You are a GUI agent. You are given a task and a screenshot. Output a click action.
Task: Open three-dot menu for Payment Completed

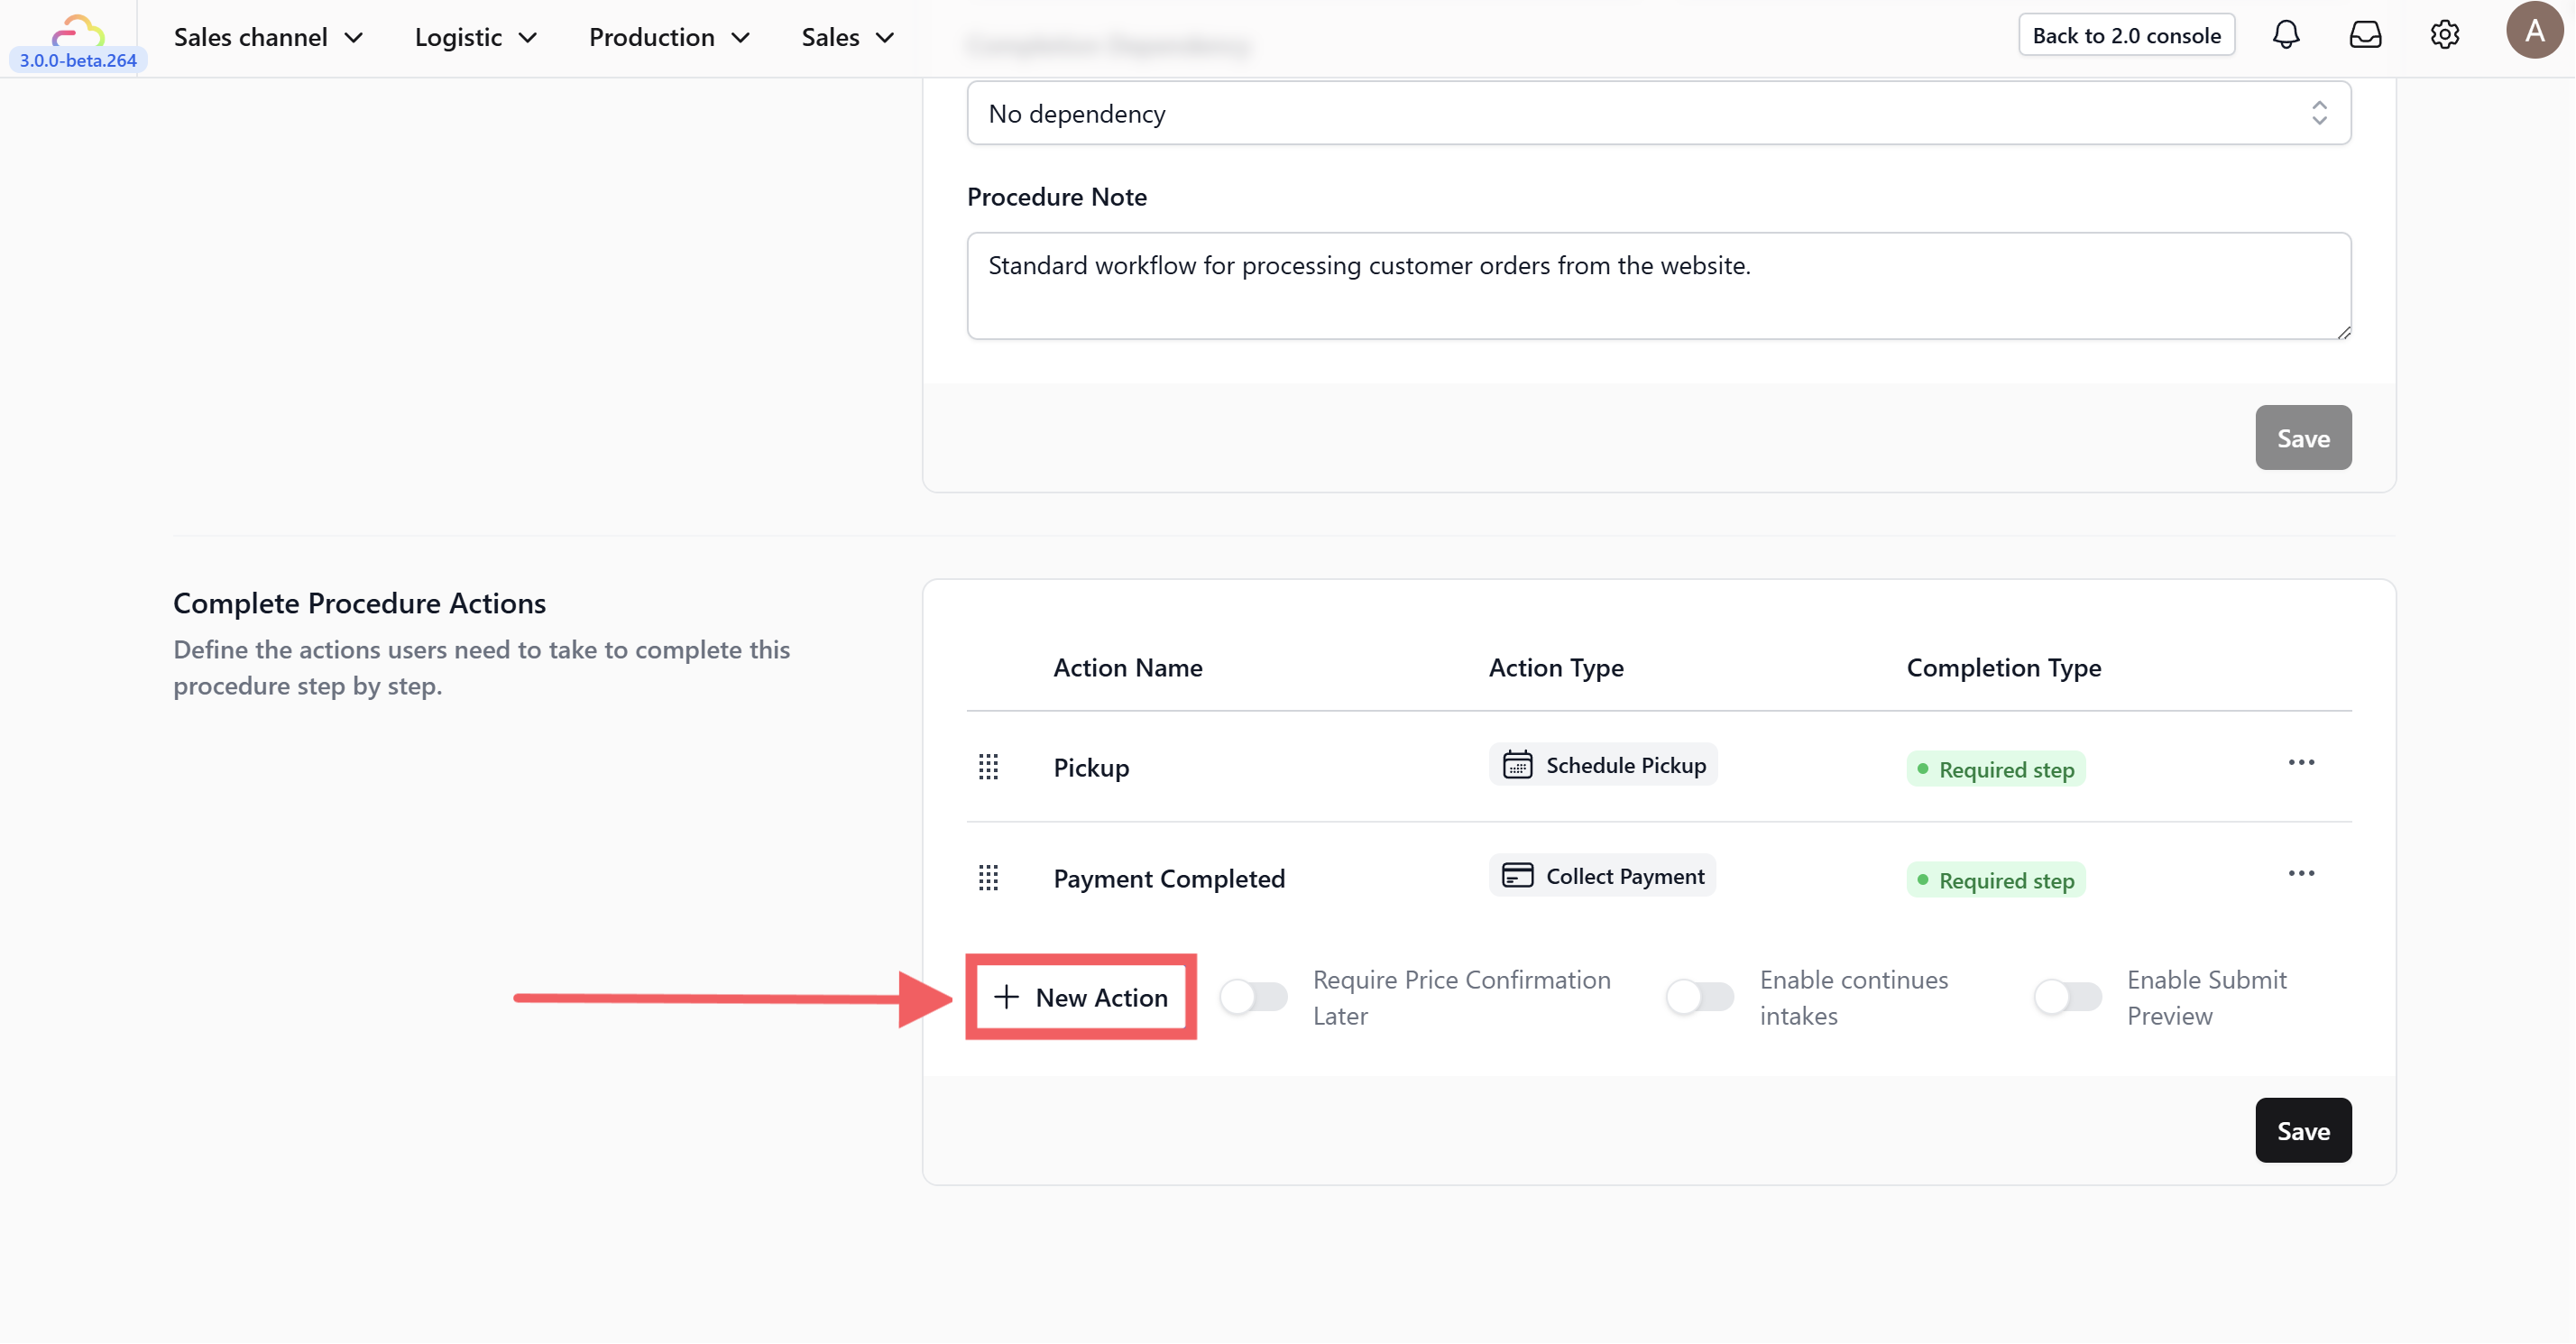click(2301, 874)
